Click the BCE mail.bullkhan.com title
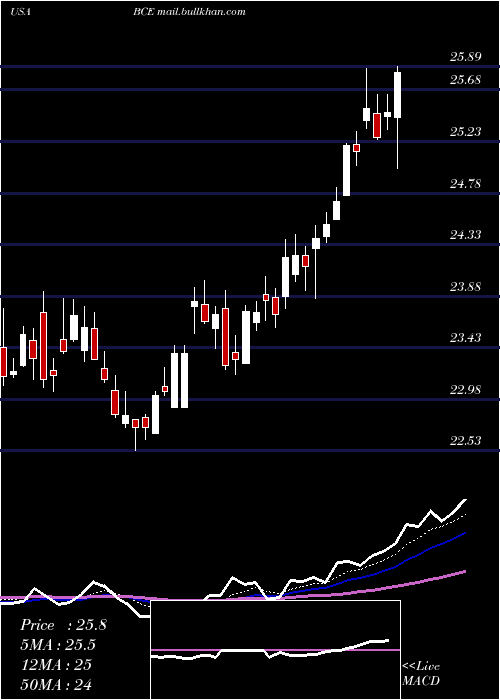The height and width of the screenshot is (700, 500). point(189,12)
